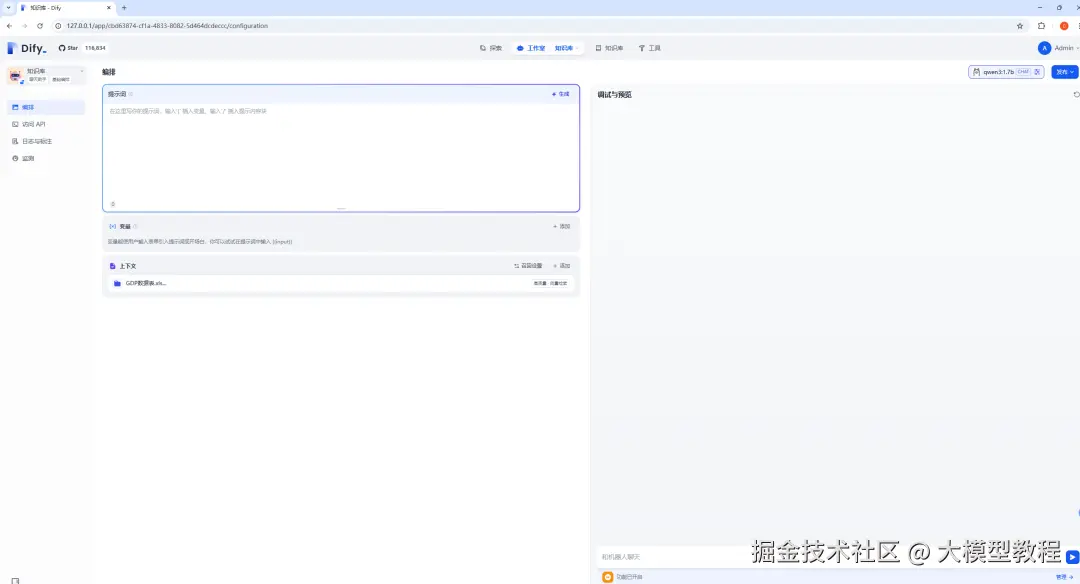This screenshot has width=1080, height=584.
Task: Bookmark this page with the star icon
Action: (x=1020, y=26)
